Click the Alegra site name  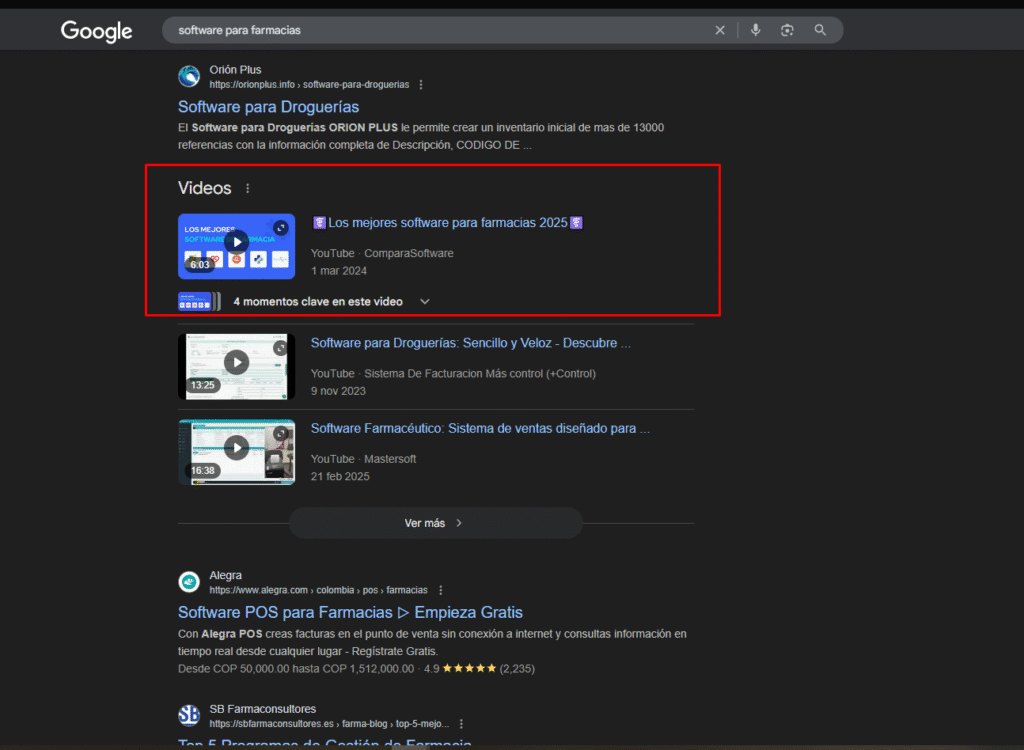click(225, 576)
